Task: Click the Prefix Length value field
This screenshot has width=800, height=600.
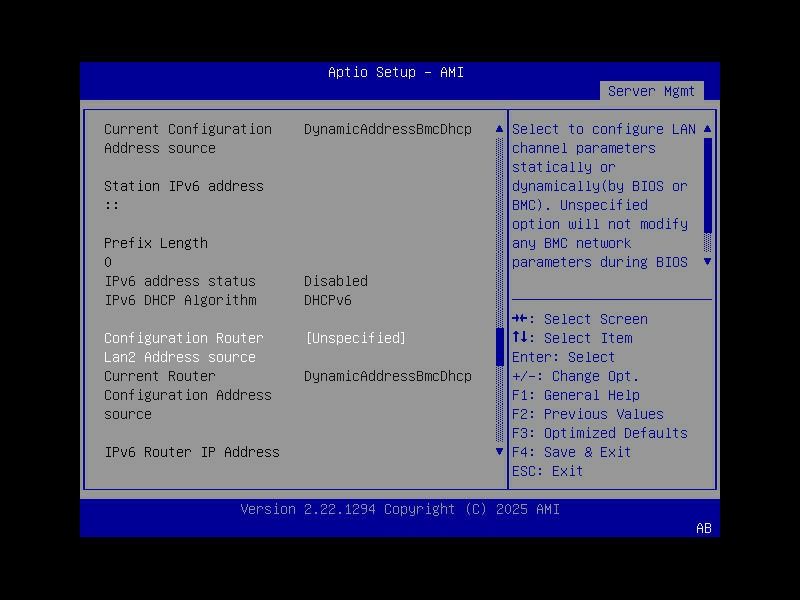Action: pos(106,261)
